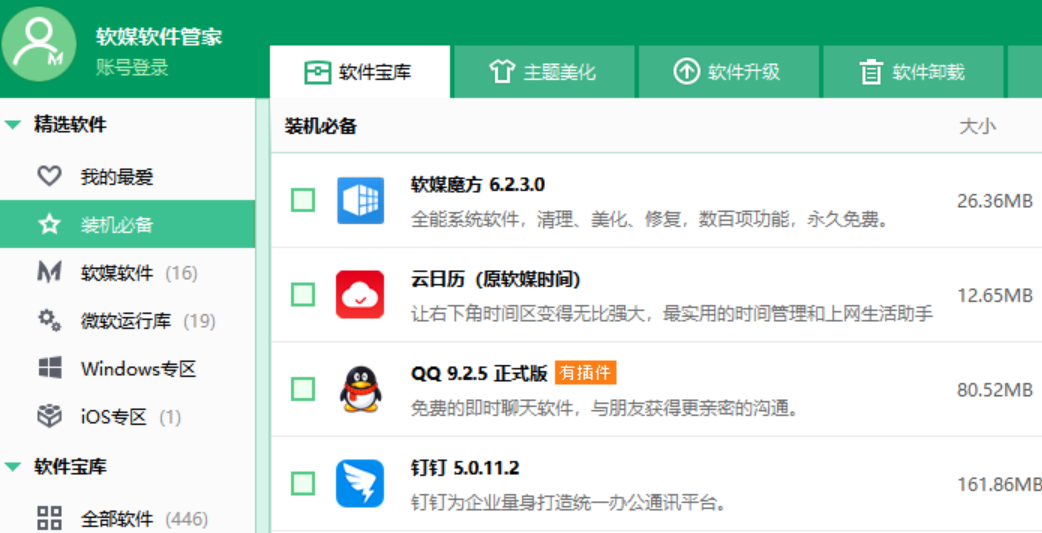The height and width of the screenshot is (533, 1042).
Task: Click the user avatar profile icon
Action: [x=39, y=44]
